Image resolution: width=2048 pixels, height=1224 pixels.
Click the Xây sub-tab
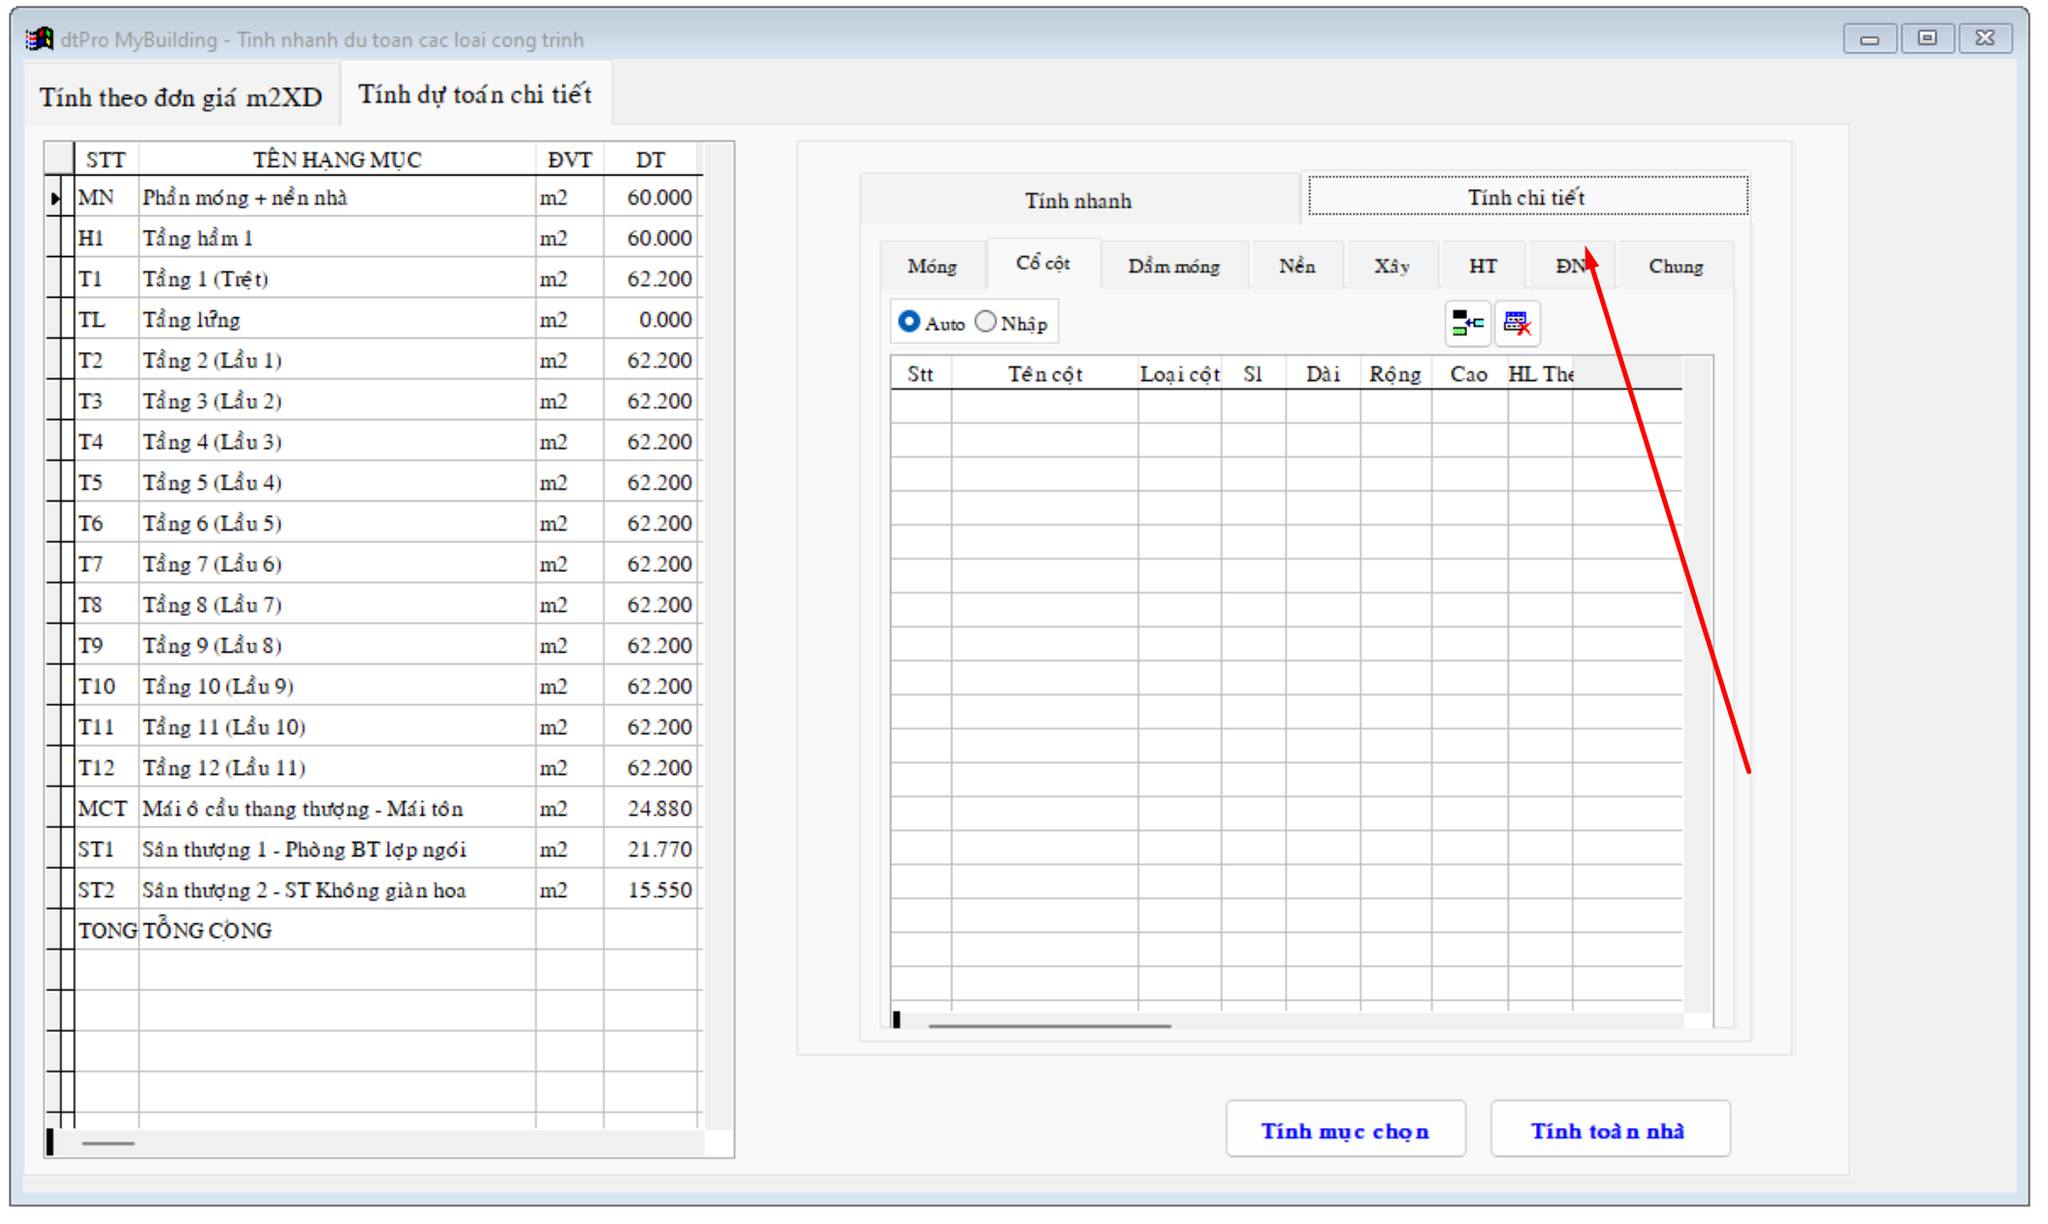[1391, 266]
